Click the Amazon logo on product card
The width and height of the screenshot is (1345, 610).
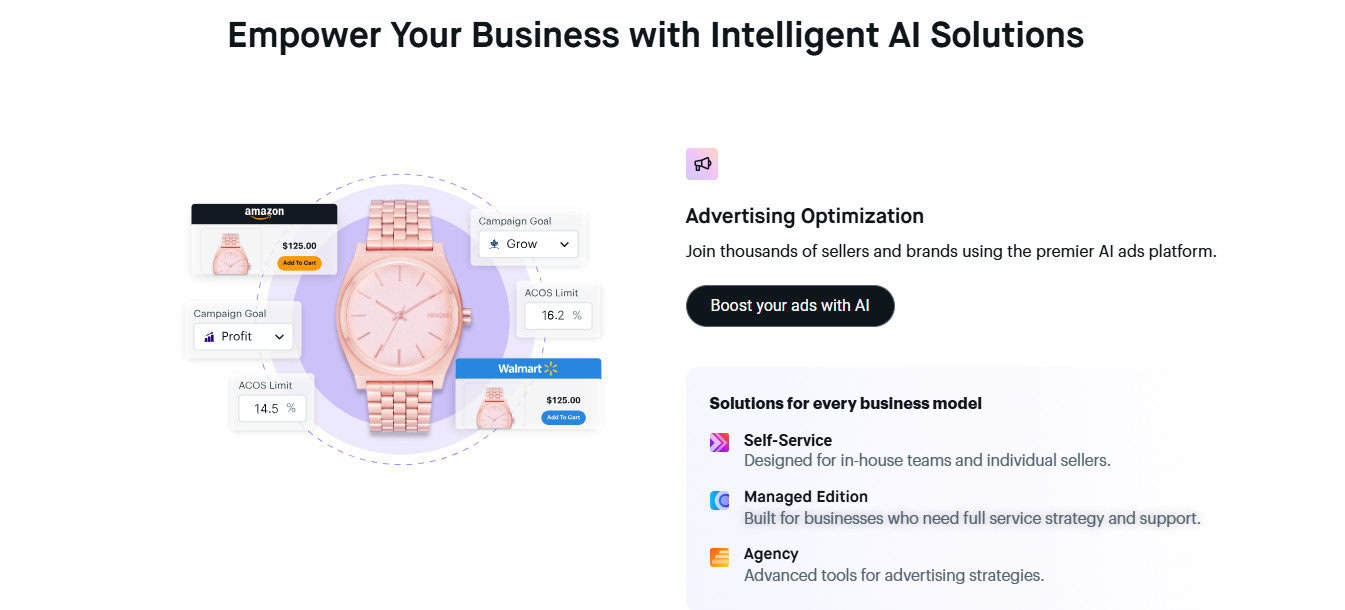(264, 213)
